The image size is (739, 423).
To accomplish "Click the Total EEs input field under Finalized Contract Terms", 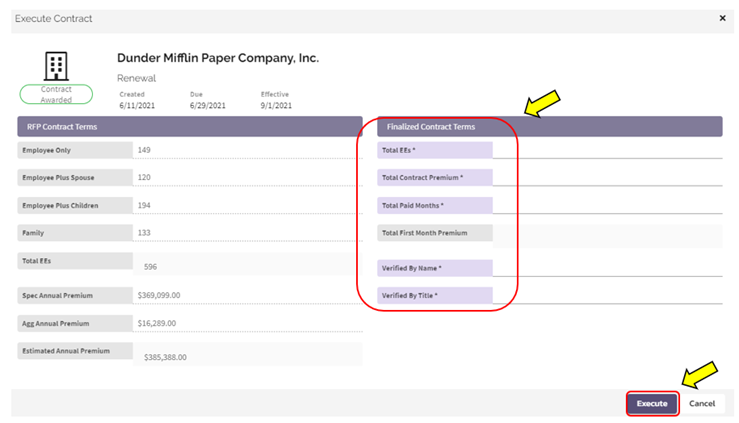I will point(608,150).
